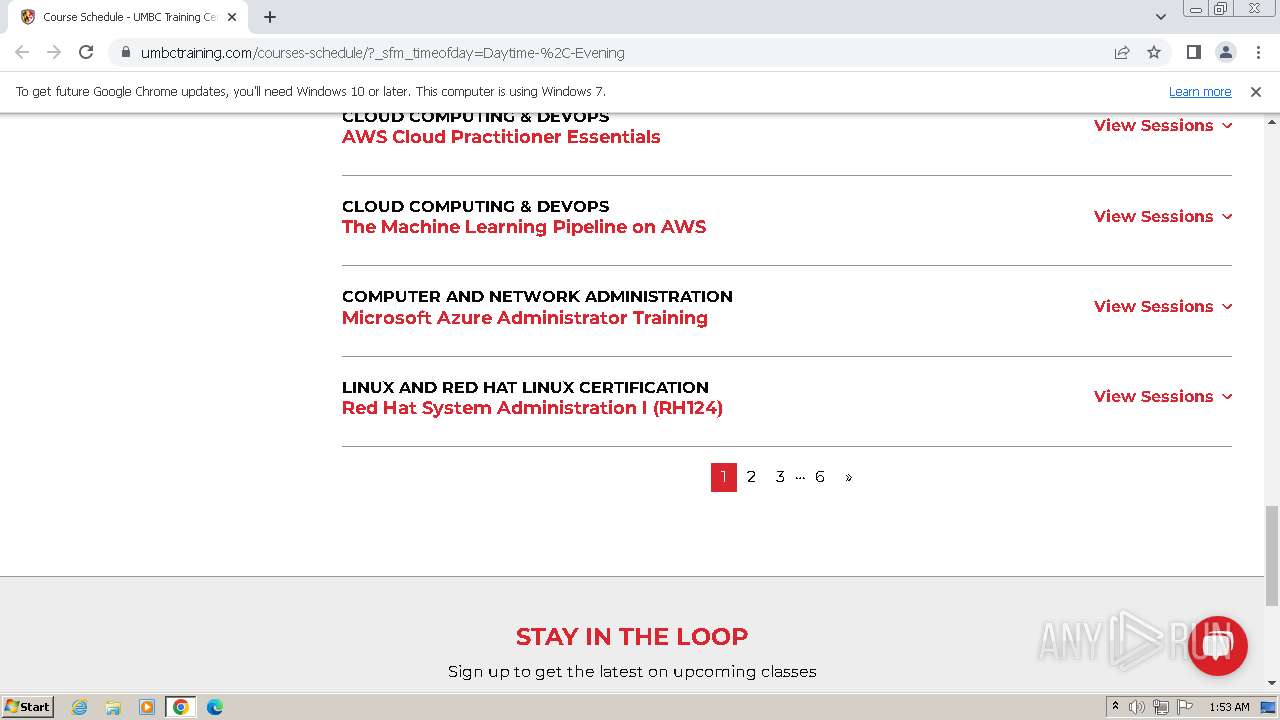Open Internet Explorer from taskbar
1280x720 pixels.
click(x=80, y=707)
